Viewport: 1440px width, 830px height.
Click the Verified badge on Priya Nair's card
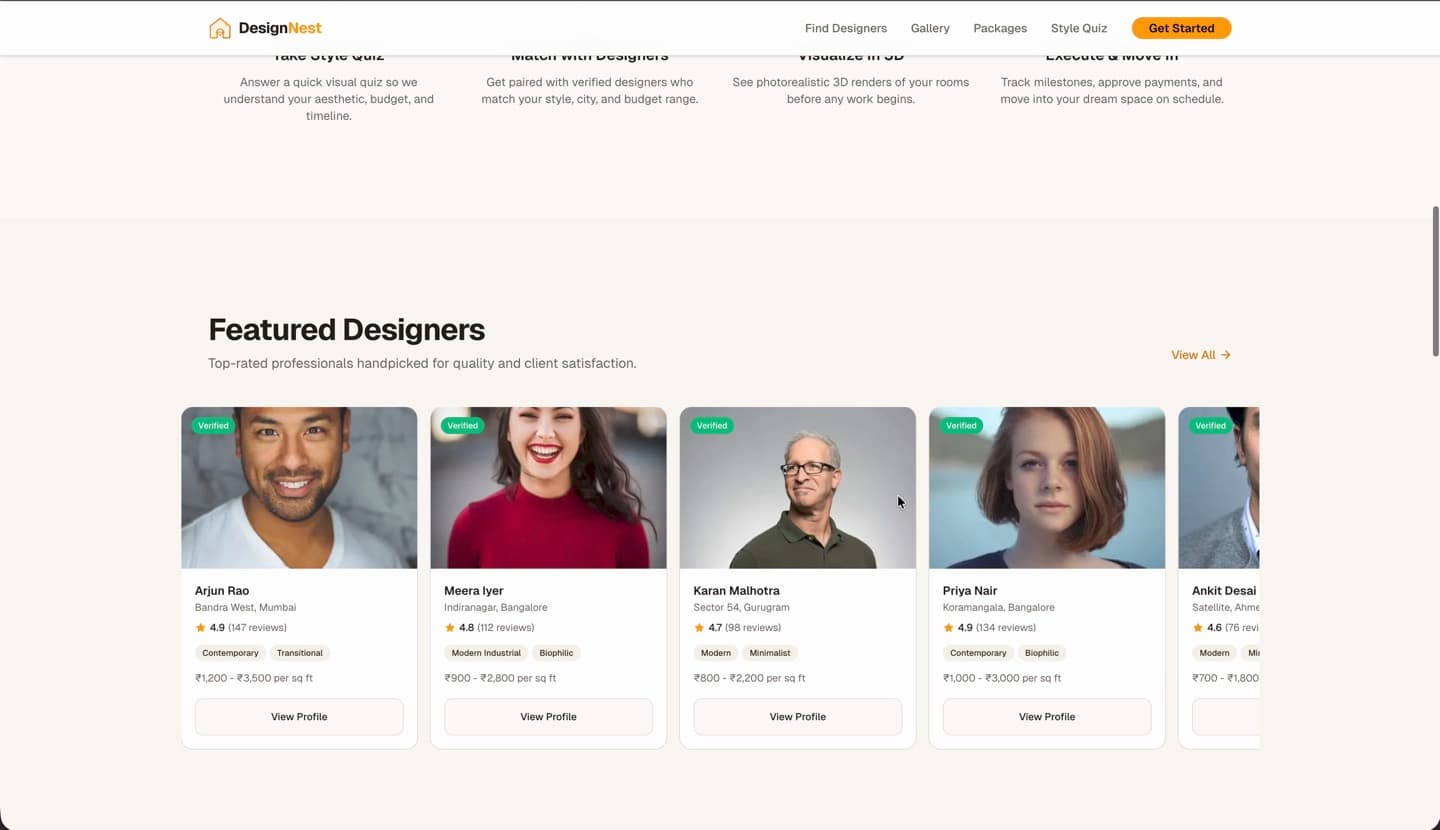tap(961, 425)
